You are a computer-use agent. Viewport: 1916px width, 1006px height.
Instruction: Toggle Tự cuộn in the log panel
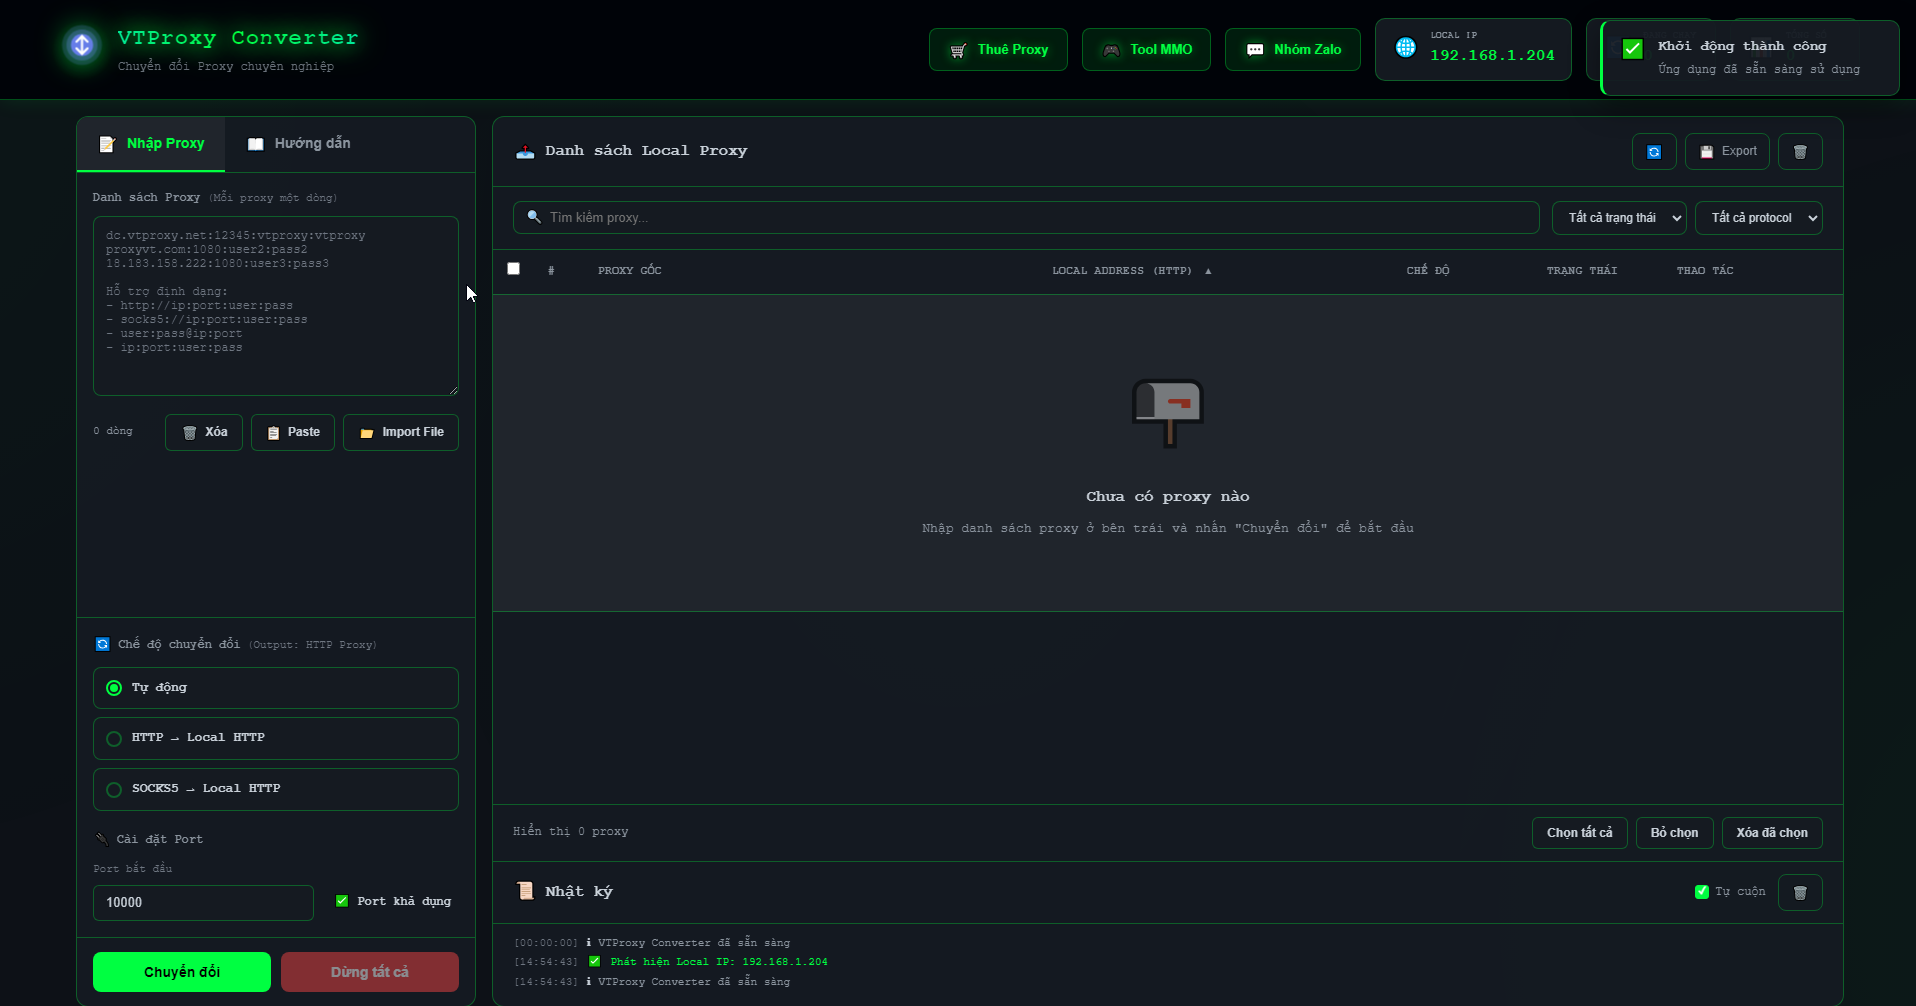tap(1701, 892)
